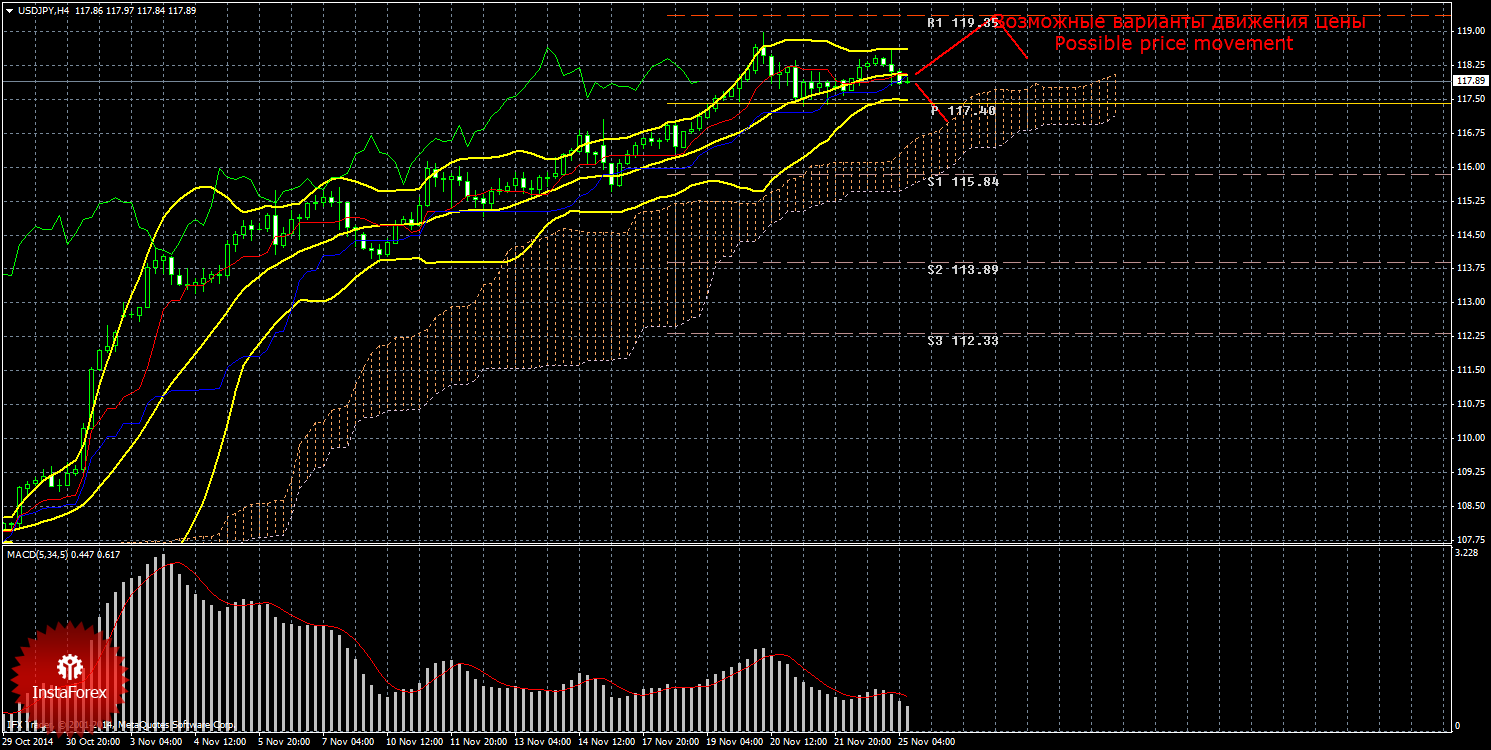Viewport: 1491px width, 750px height.
Task: Select the S2 113.89 support label
Action: [x=963, y=270]
